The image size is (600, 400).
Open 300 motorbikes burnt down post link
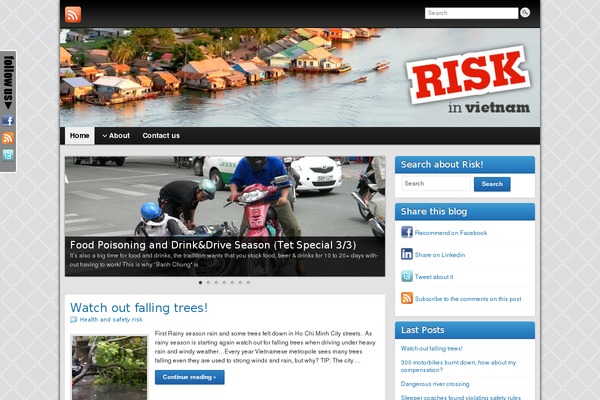(x=458, y=366)
